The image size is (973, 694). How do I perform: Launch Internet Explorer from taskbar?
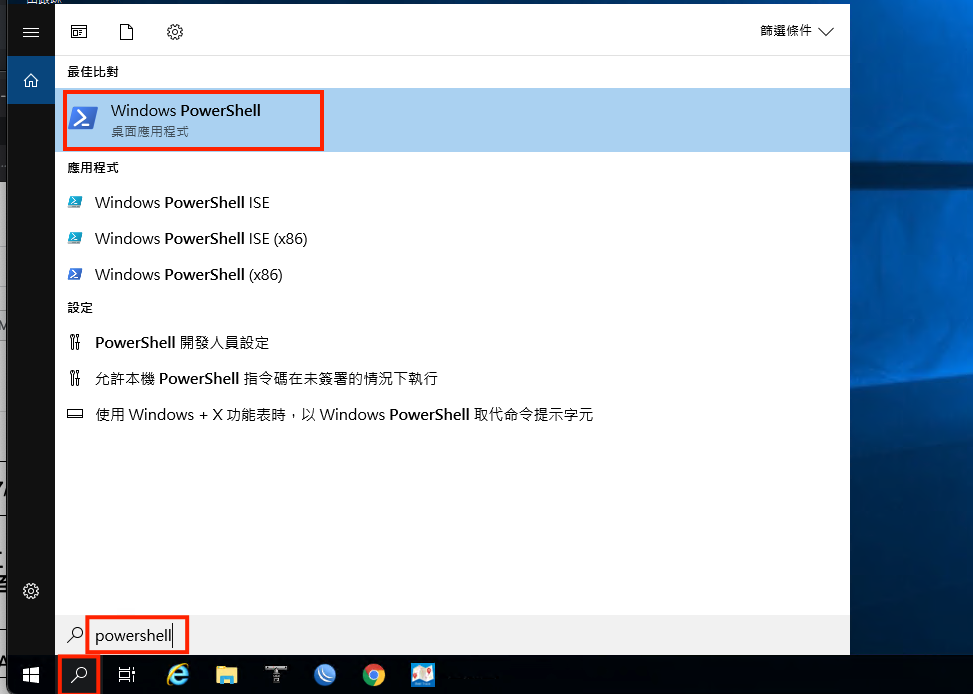(178, 675)
